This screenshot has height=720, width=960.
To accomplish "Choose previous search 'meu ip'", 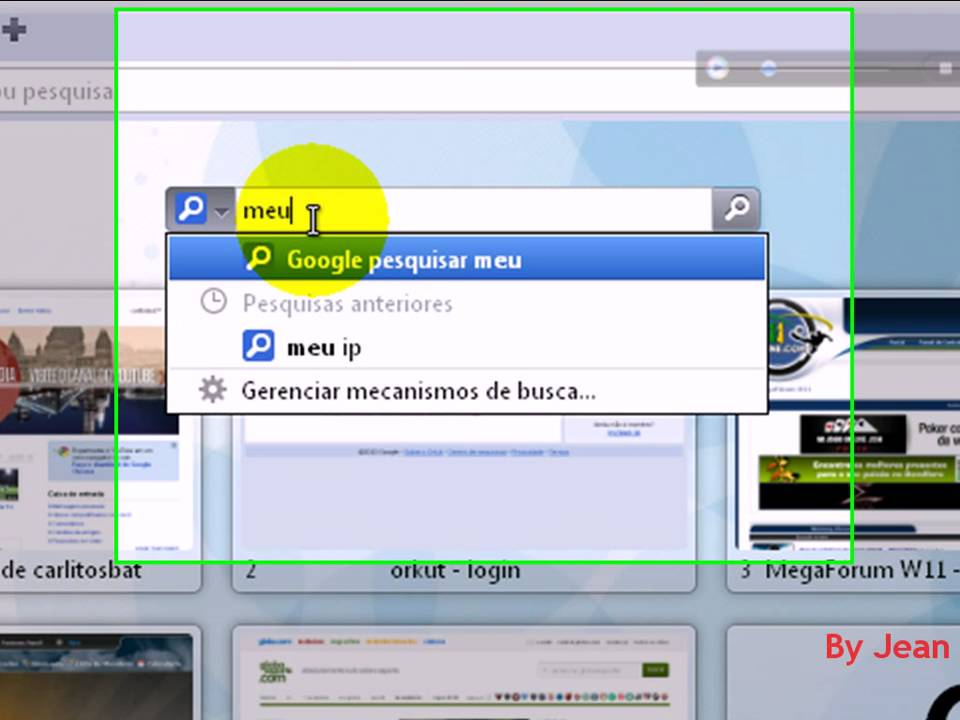I will click(467, 347).
